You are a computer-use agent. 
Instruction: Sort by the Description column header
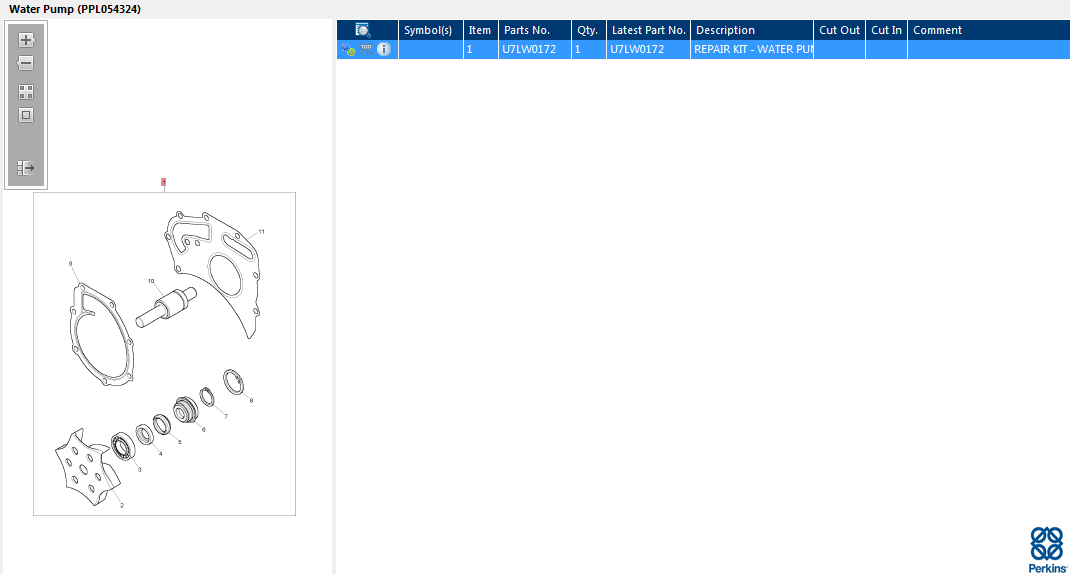tap(752, 30)
